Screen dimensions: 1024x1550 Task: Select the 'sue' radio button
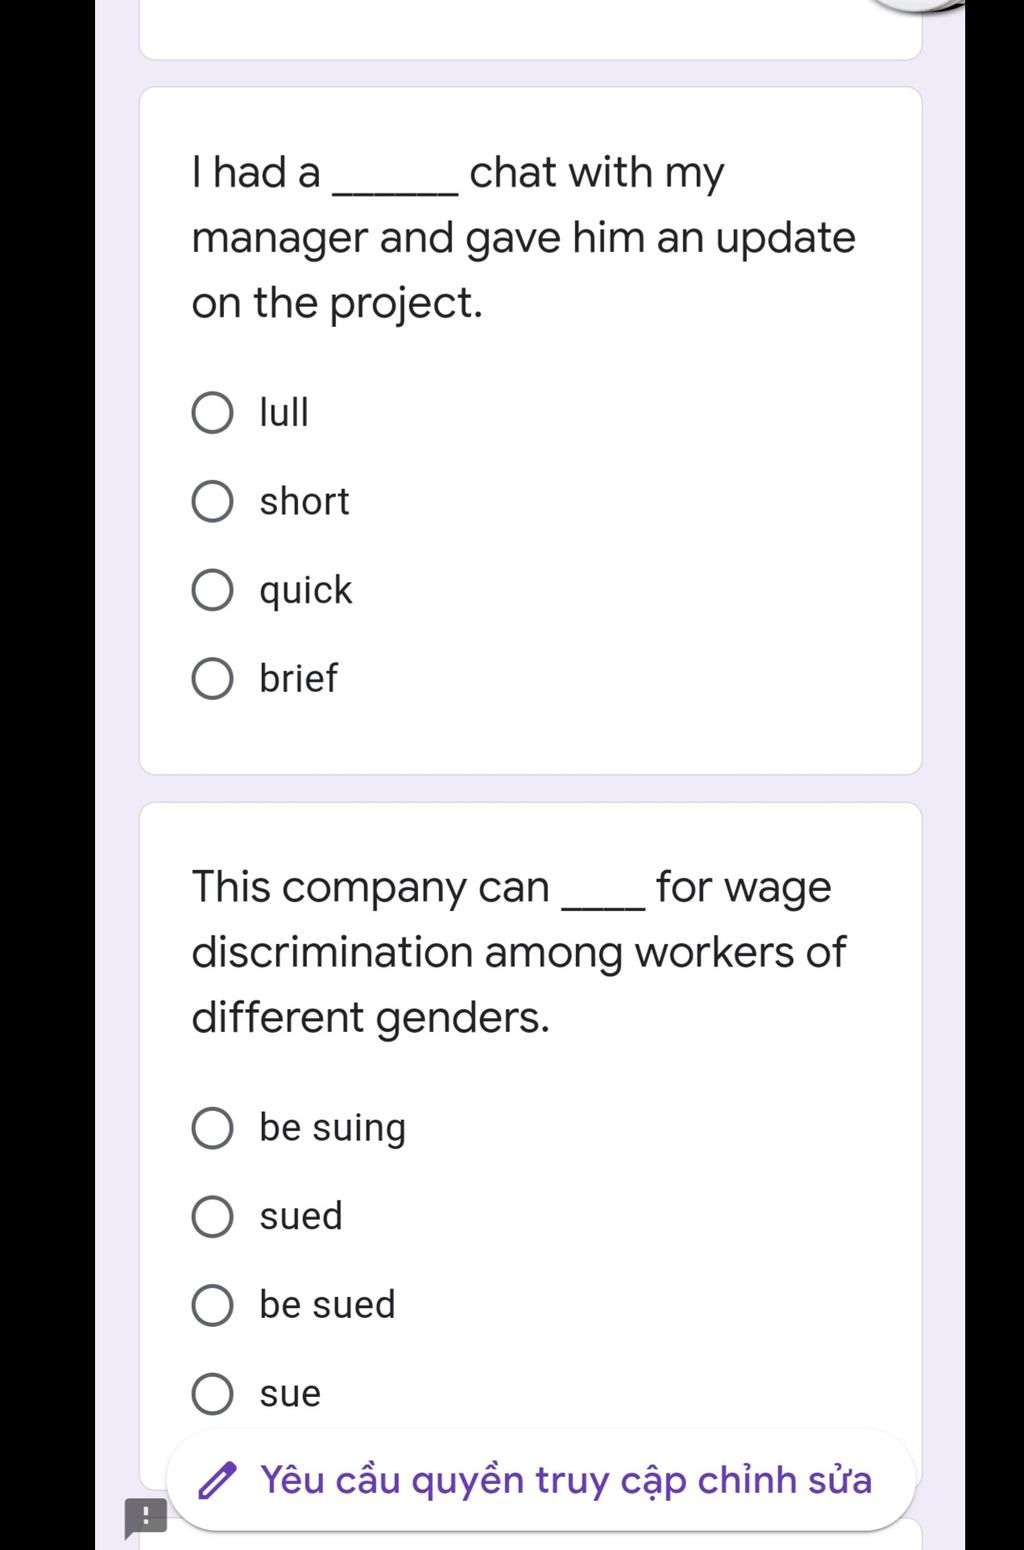click(212, 1394)
